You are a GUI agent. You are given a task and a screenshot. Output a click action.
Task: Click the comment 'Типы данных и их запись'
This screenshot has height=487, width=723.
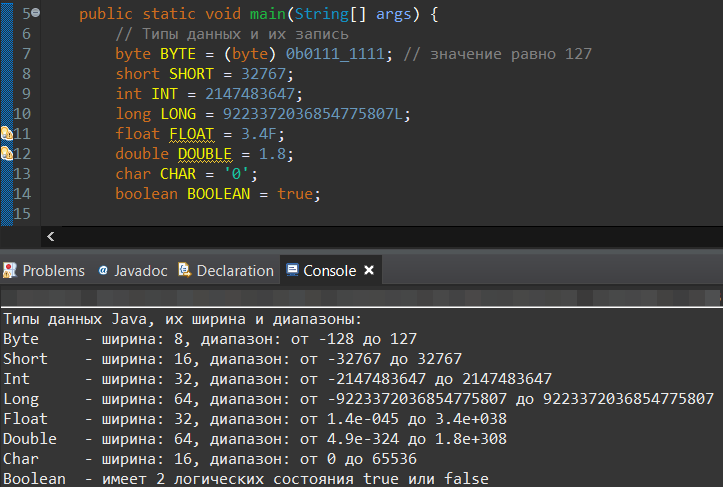click(x=232, y=34)
